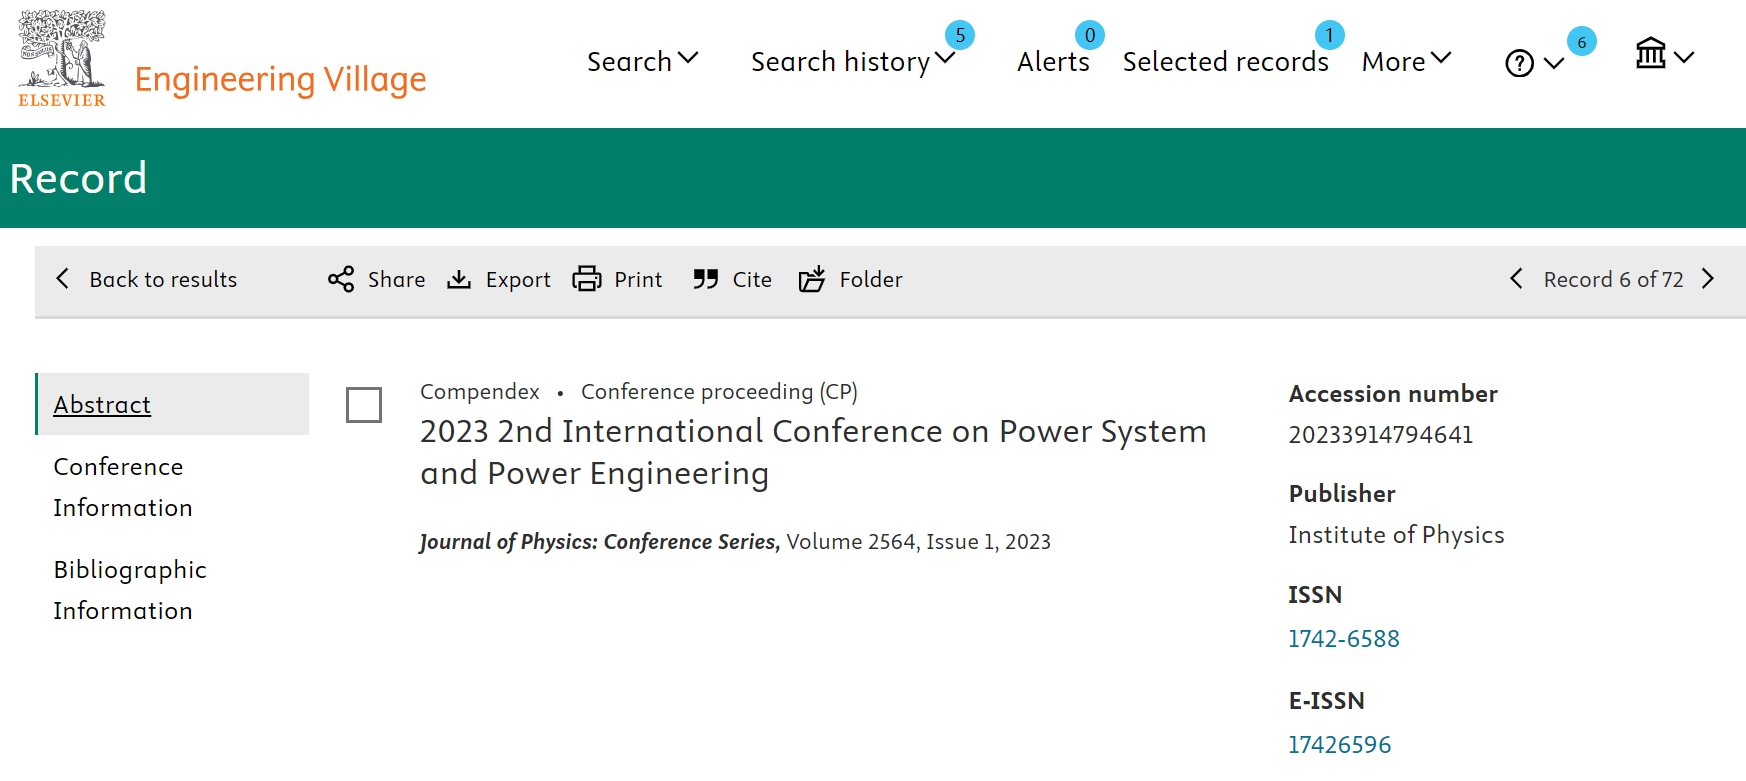Open the Search history dropdown
Screen dimensions: 1746x781
tap(852, 61)
